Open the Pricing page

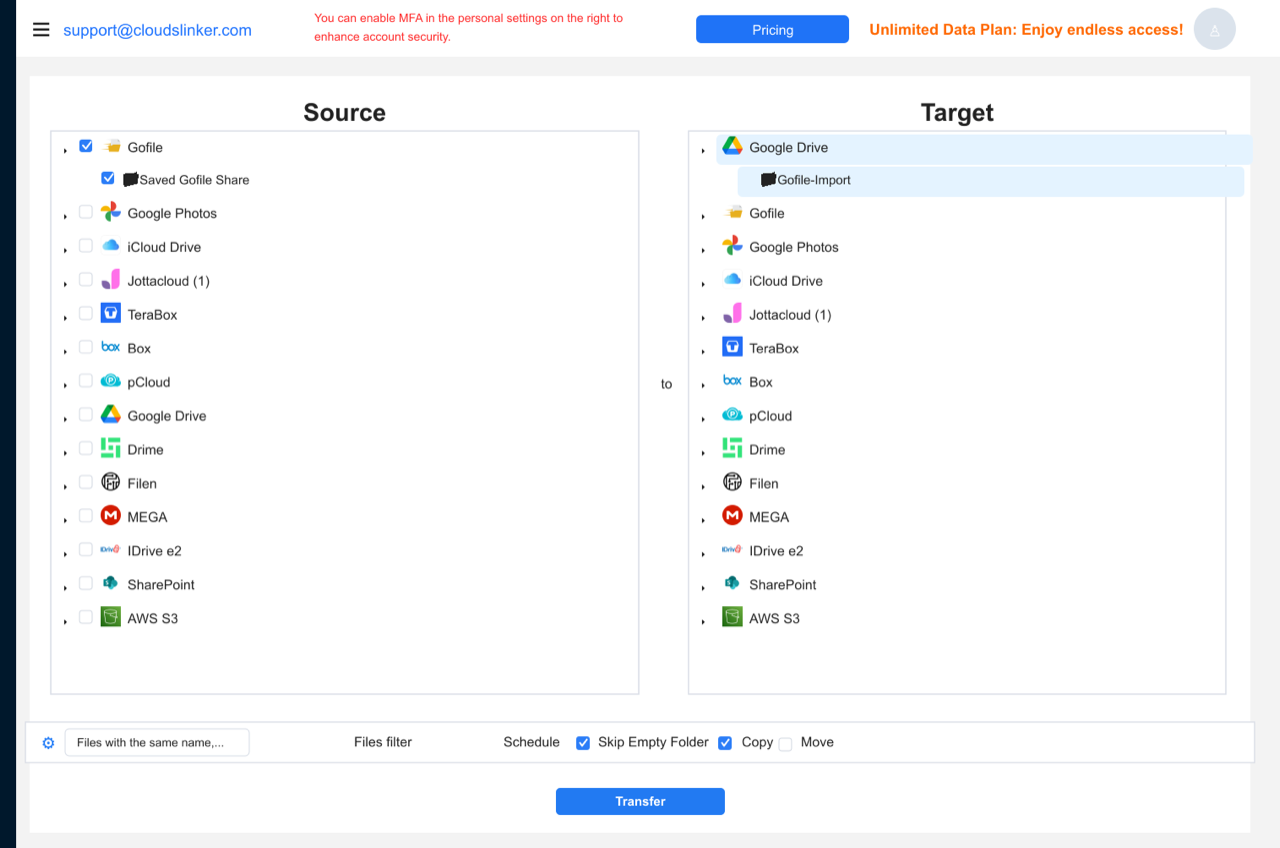[772, 30]
